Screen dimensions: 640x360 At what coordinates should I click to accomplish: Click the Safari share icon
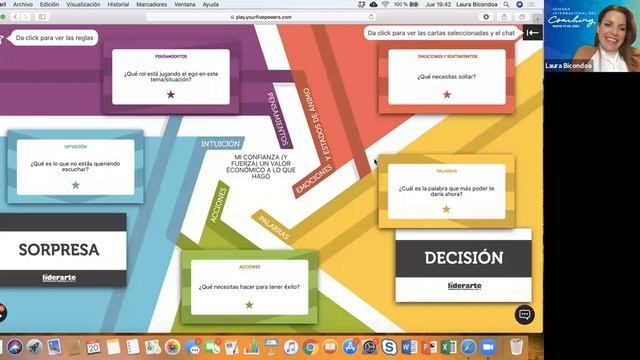click(504, 17)
